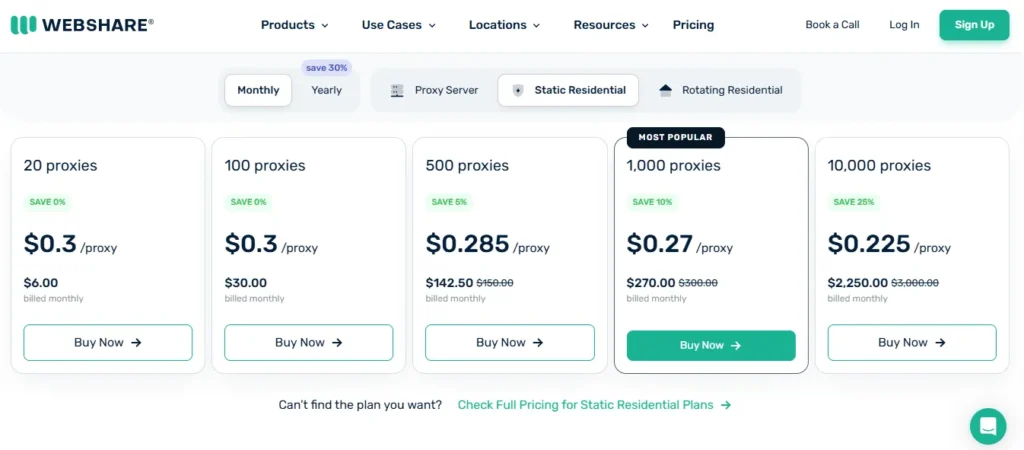Image resolution: width=1024 pixels, height=450 pixels.
Task: Click arrow icon in 100 proxies Buy Now
Action: coord(337,342)
